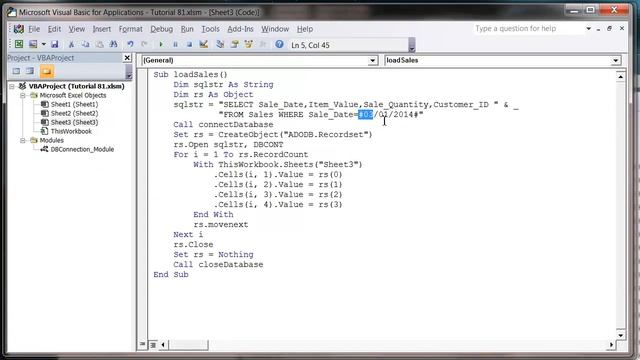Save the Tutorial 81 workbook
The image size is (640, 360).
click(55, 44)
